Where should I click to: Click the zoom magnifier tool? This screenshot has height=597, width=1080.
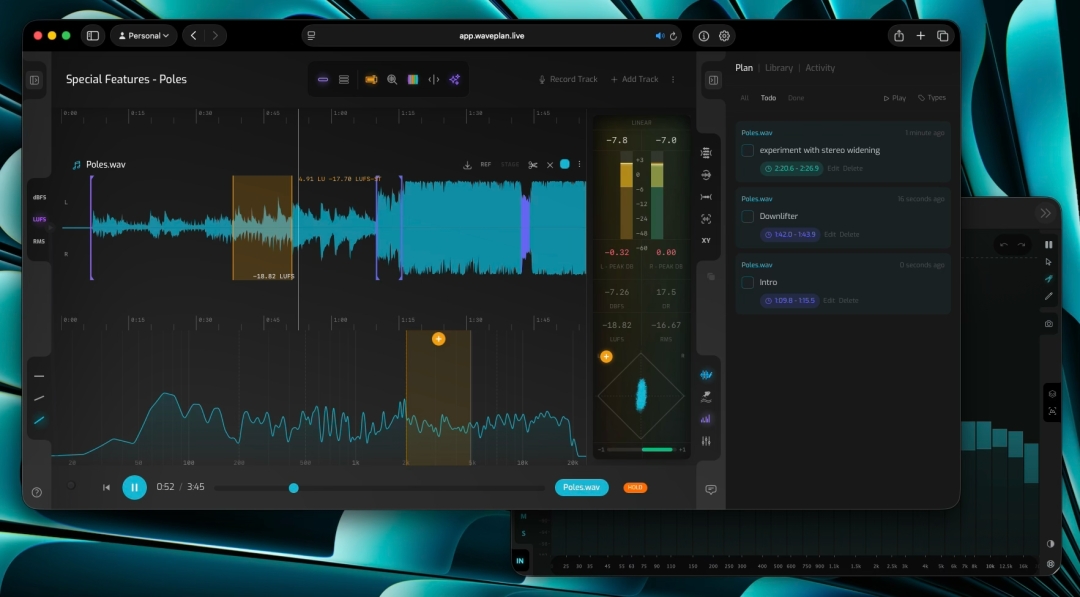point(392,79)
